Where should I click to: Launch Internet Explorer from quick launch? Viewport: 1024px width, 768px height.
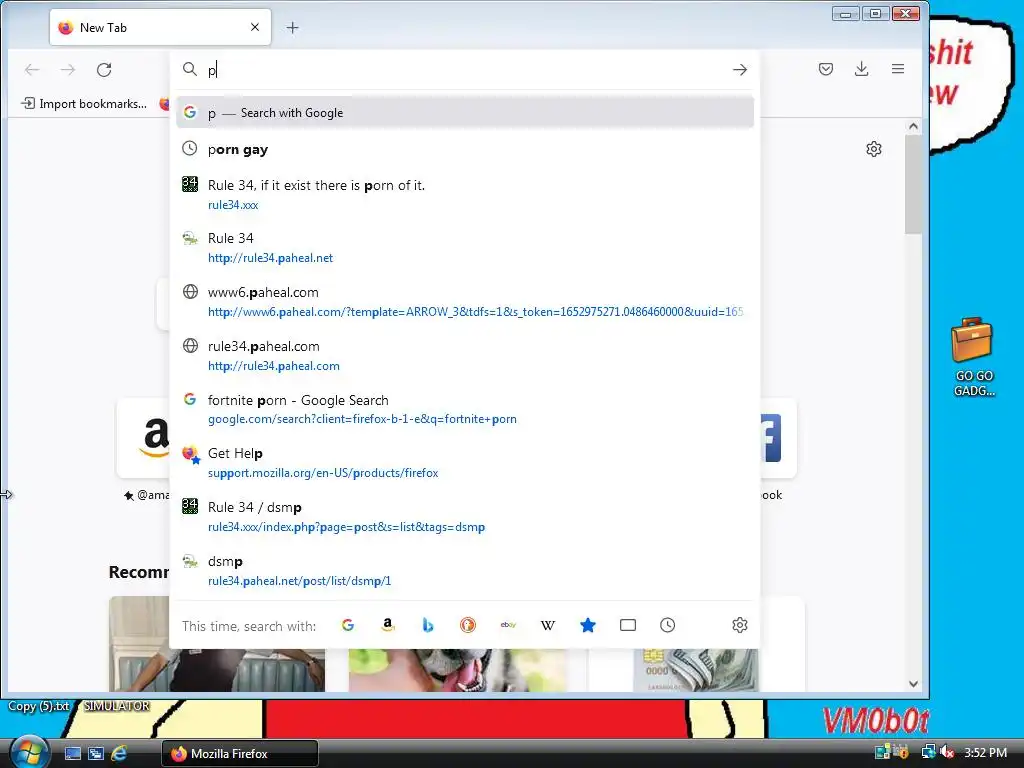click(119, 753)
